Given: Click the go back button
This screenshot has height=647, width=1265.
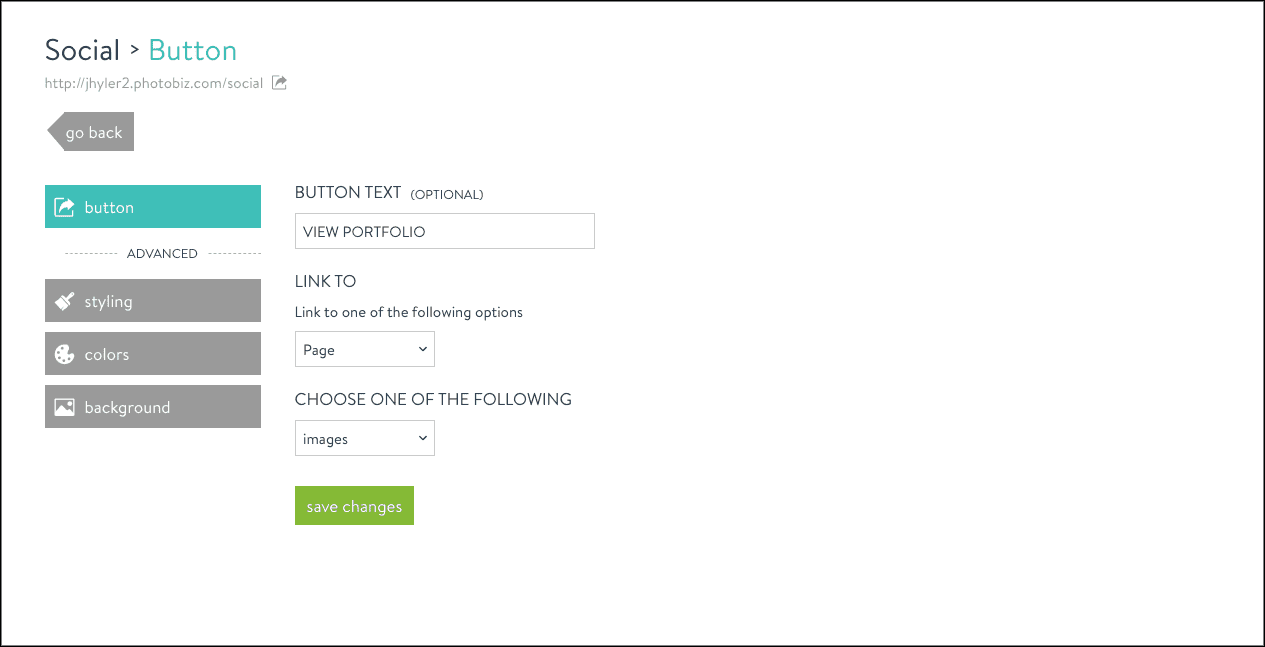Looking at the screenshot, I should pyautogui.click(x=94, y=131).
